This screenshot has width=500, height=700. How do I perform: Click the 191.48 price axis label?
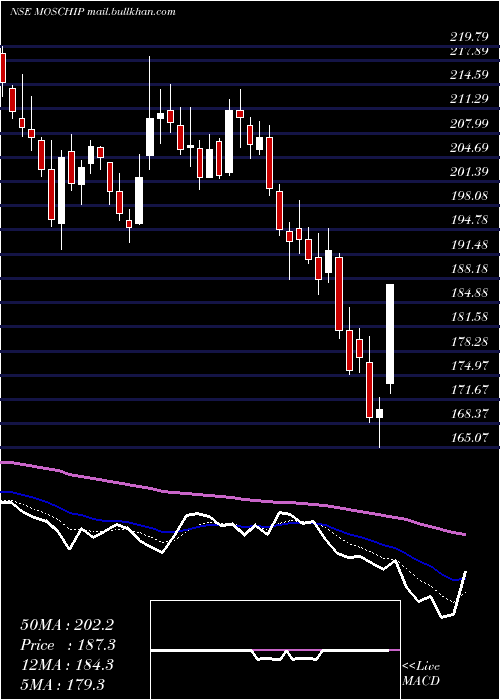point(469,244)
